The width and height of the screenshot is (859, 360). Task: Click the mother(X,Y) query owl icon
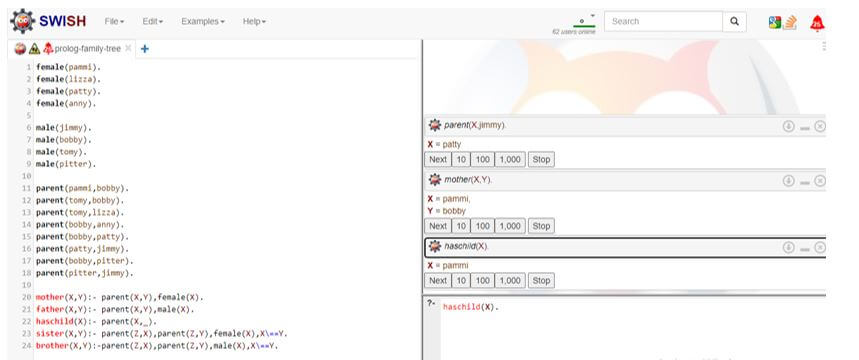[434, 180]
